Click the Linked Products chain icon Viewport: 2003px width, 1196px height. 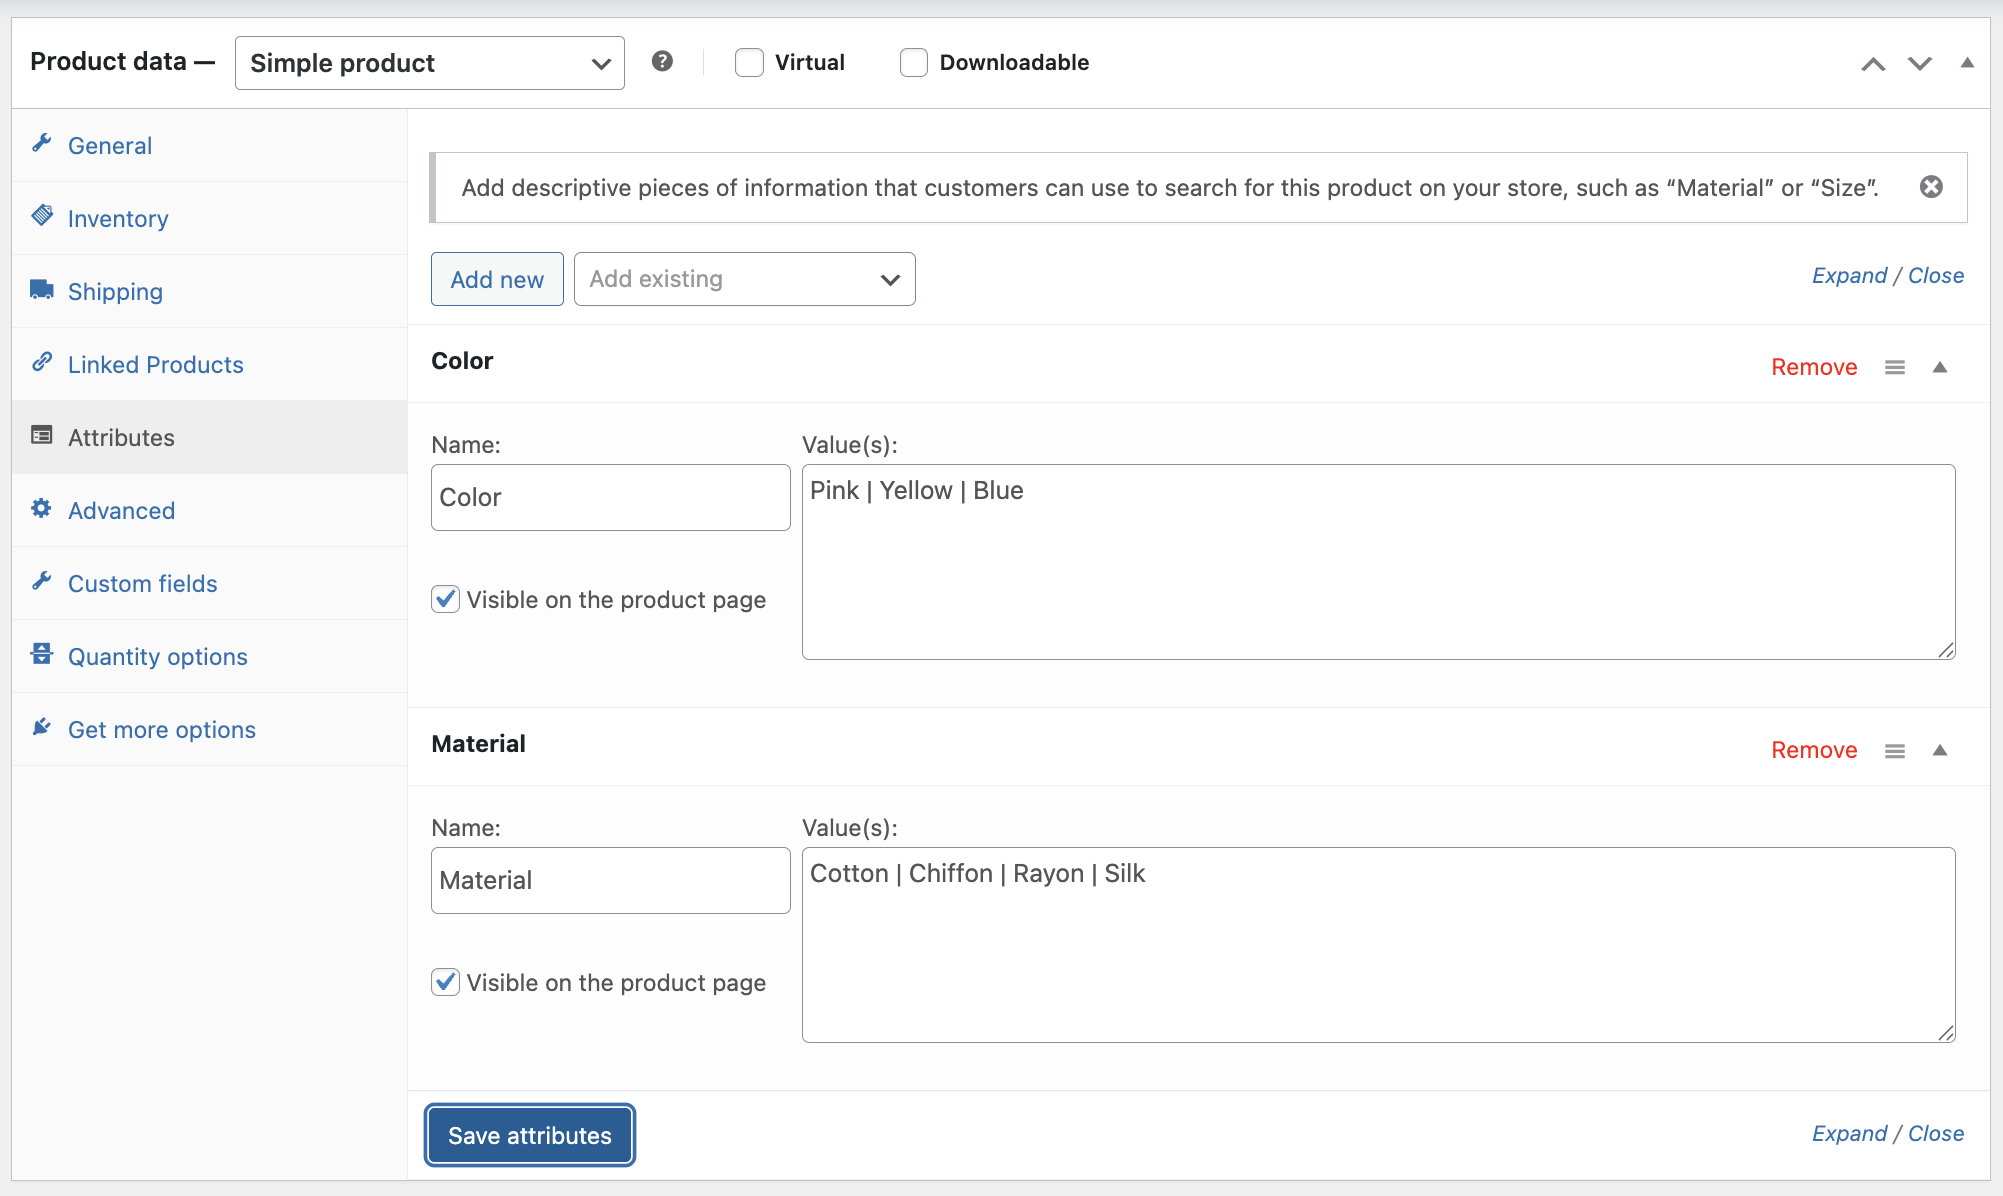pyautogui.click(x=42, y=362)
